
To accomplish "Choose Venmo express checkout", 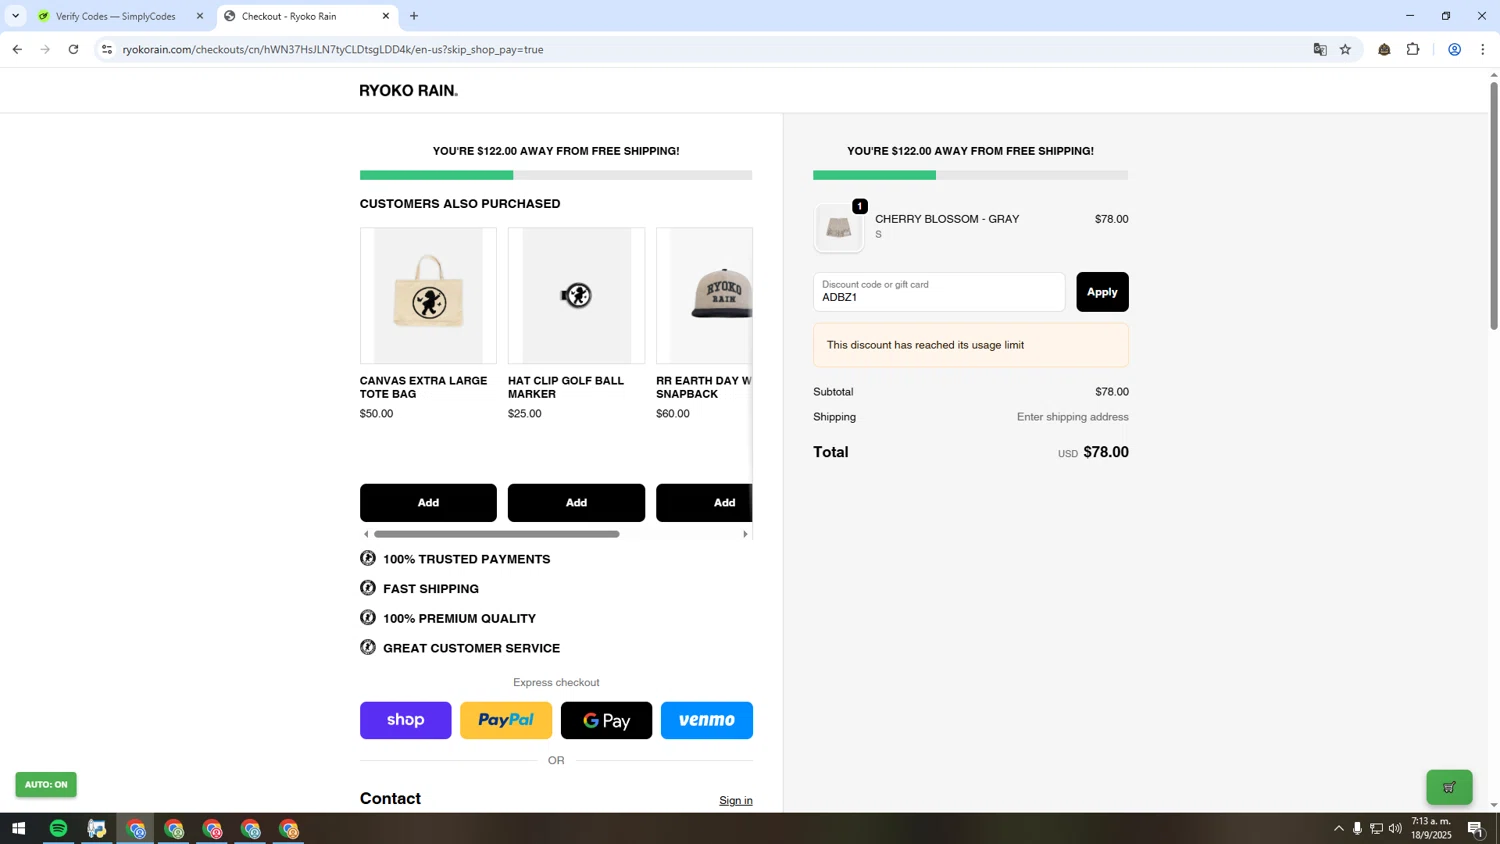I will [x=707, y=720].
